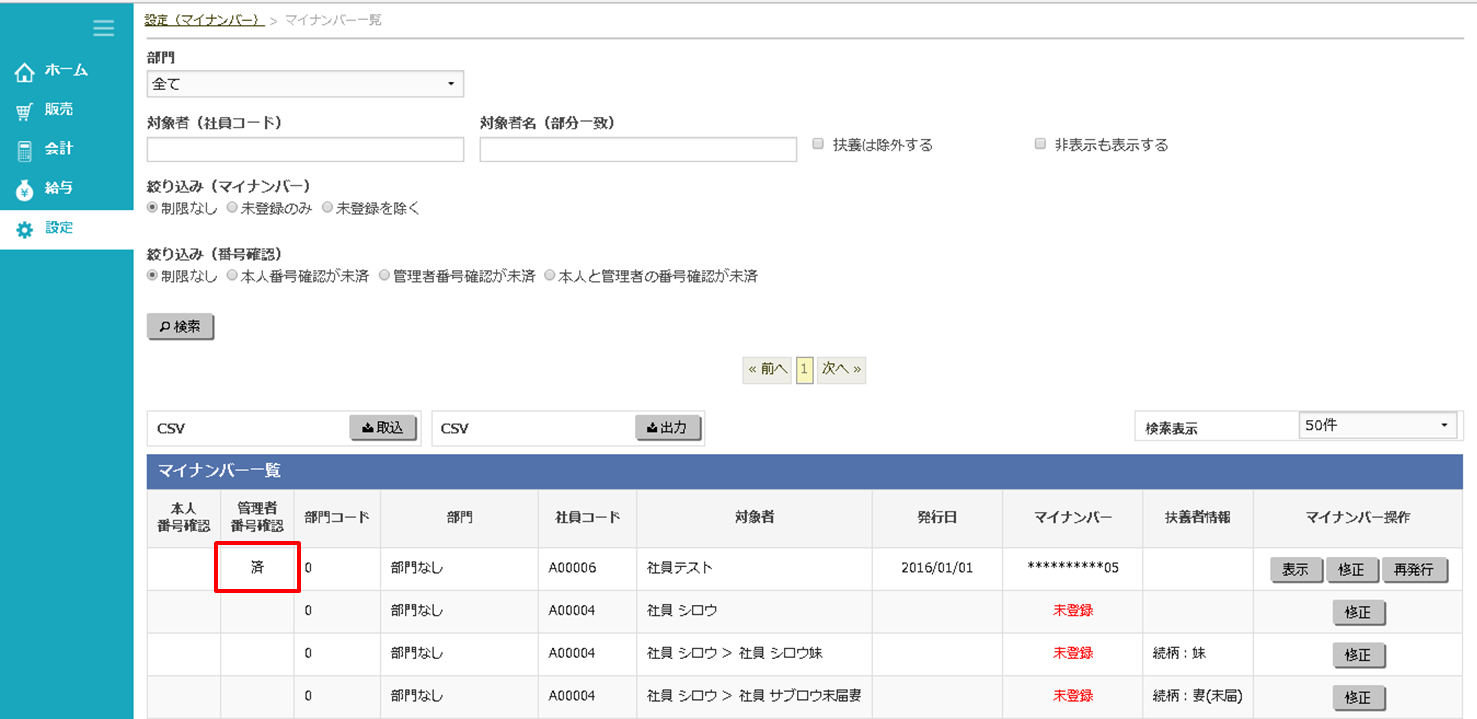Screen dimensions: 1477x719
Task: Click the 対象者名 partial-match input field
Action: coord(638,150)
